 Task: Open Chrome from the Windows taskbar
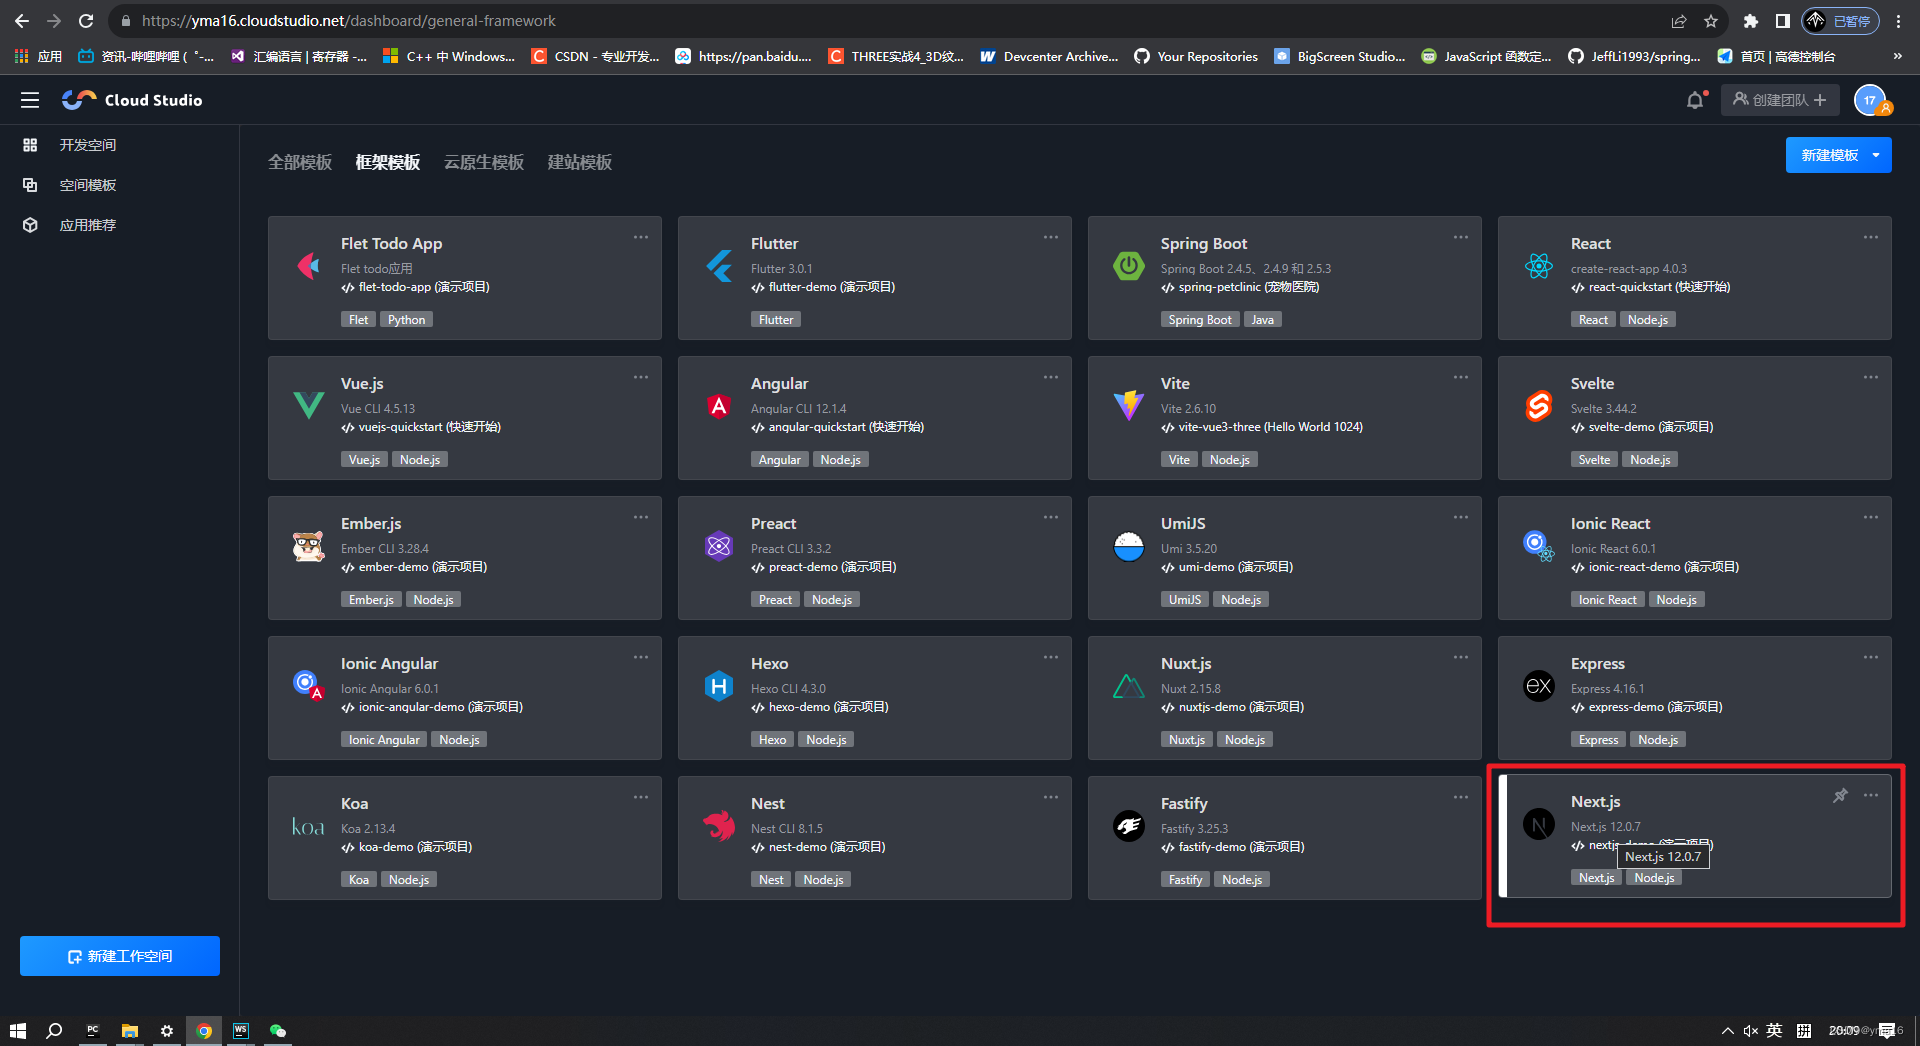[204, 1031]
